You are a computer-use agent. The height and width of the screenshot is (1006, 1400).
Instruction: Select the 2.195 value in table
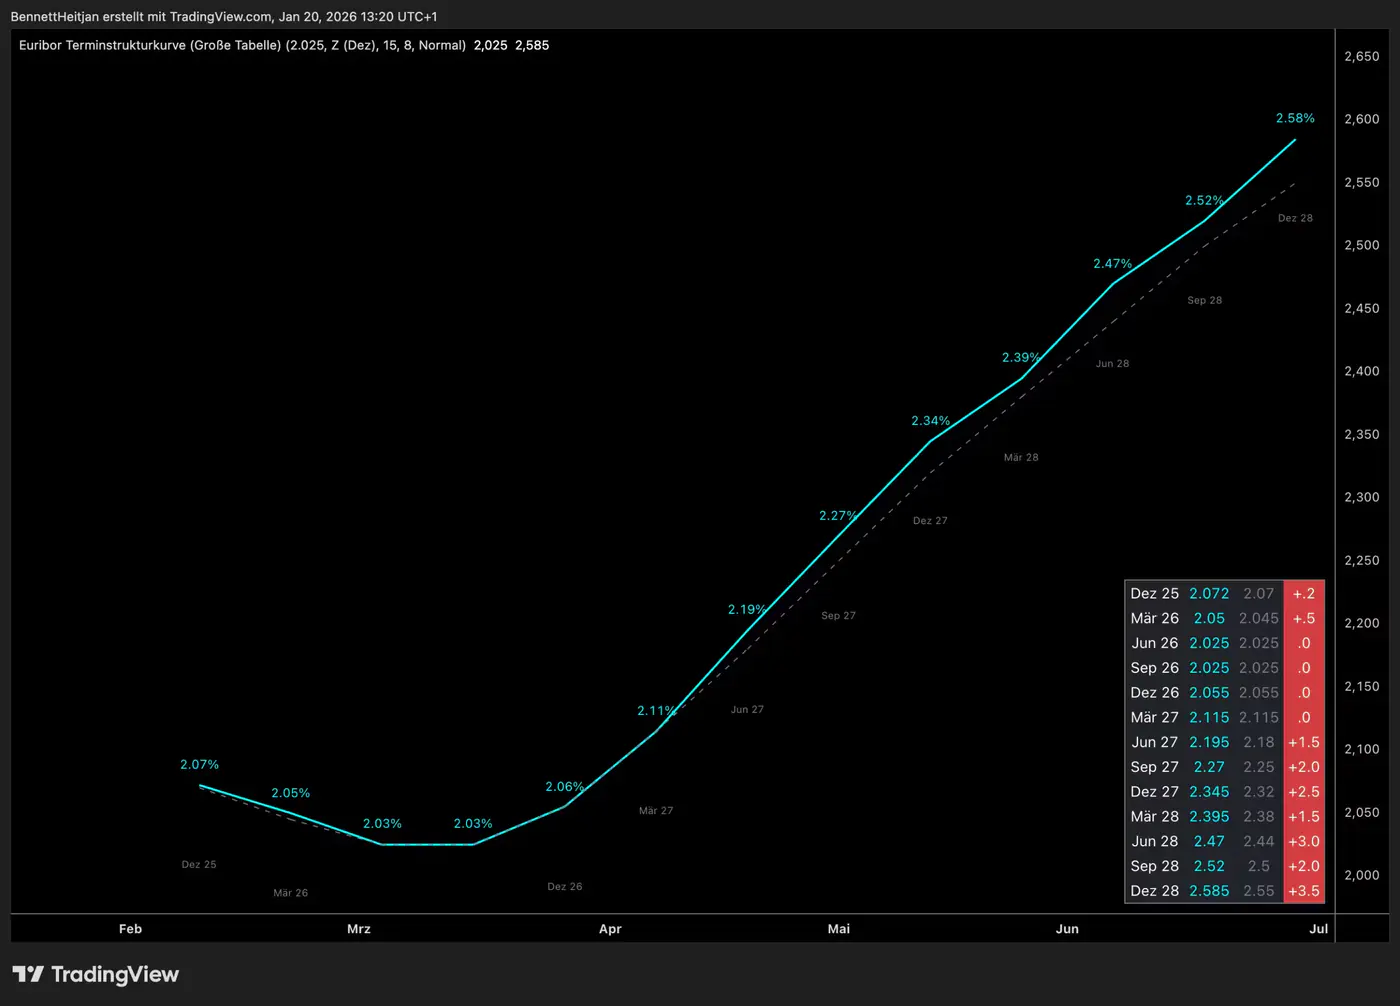[x=1209, y=742]
